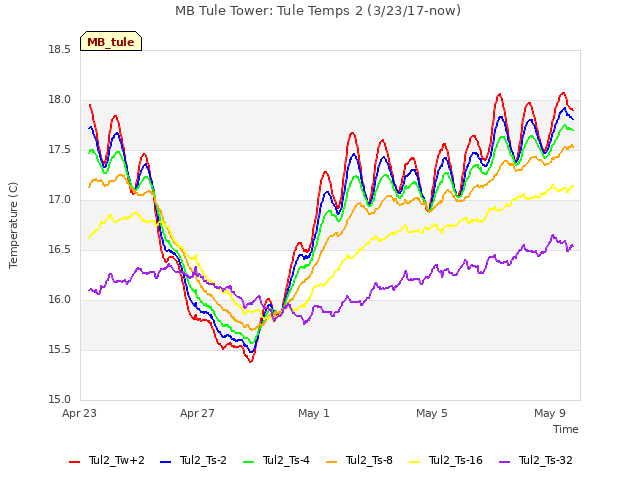
Task: Click the 16.5 y-axis tick label
Action: (x=60, y=250)
